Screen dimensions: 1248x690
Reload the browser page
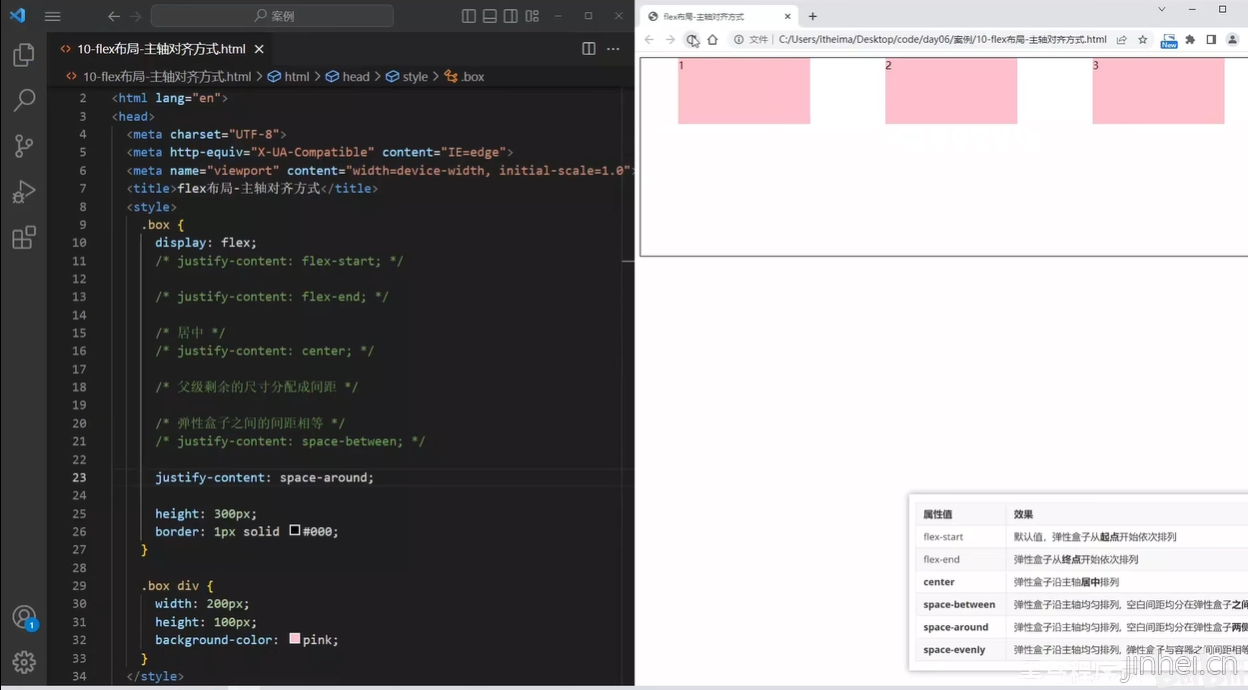click(x=691, y=40)
